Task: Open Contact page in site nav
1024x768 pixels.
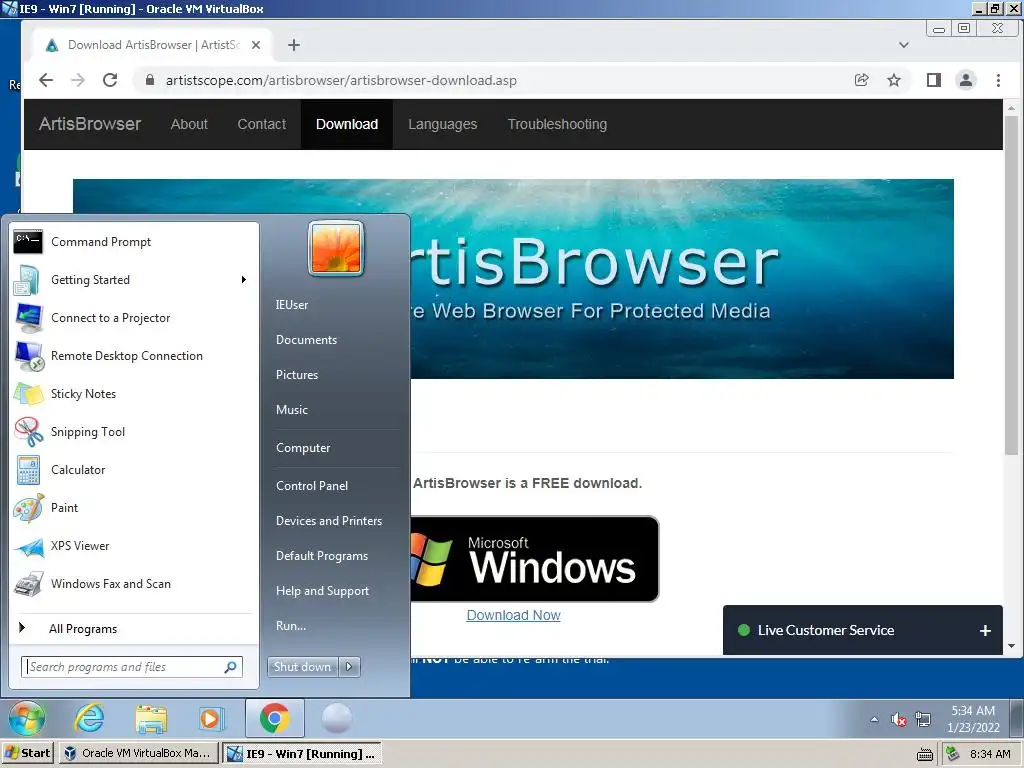Action: tap(261, 124)
